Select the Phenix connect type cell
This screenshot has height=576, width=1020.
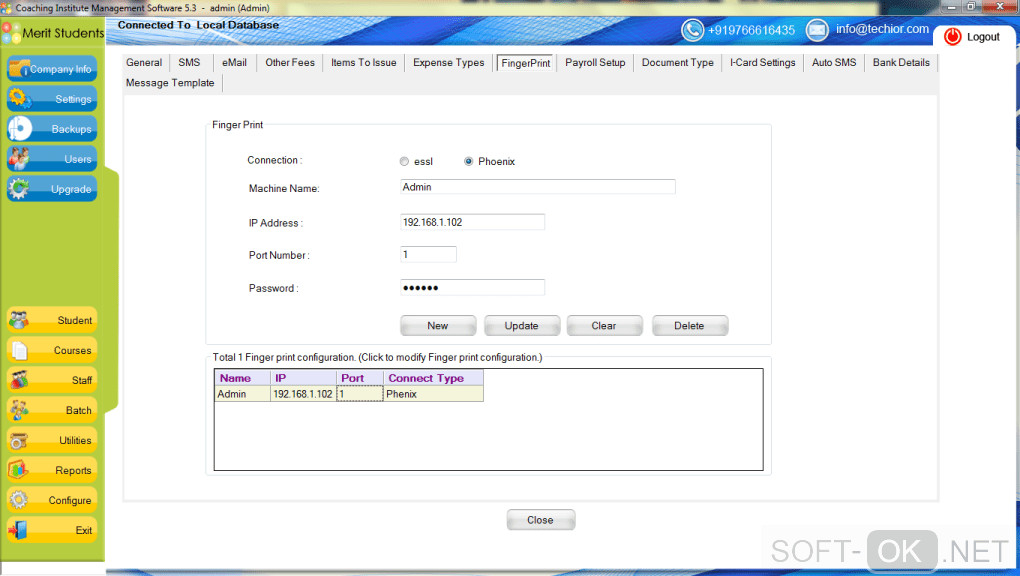point(433,394)
